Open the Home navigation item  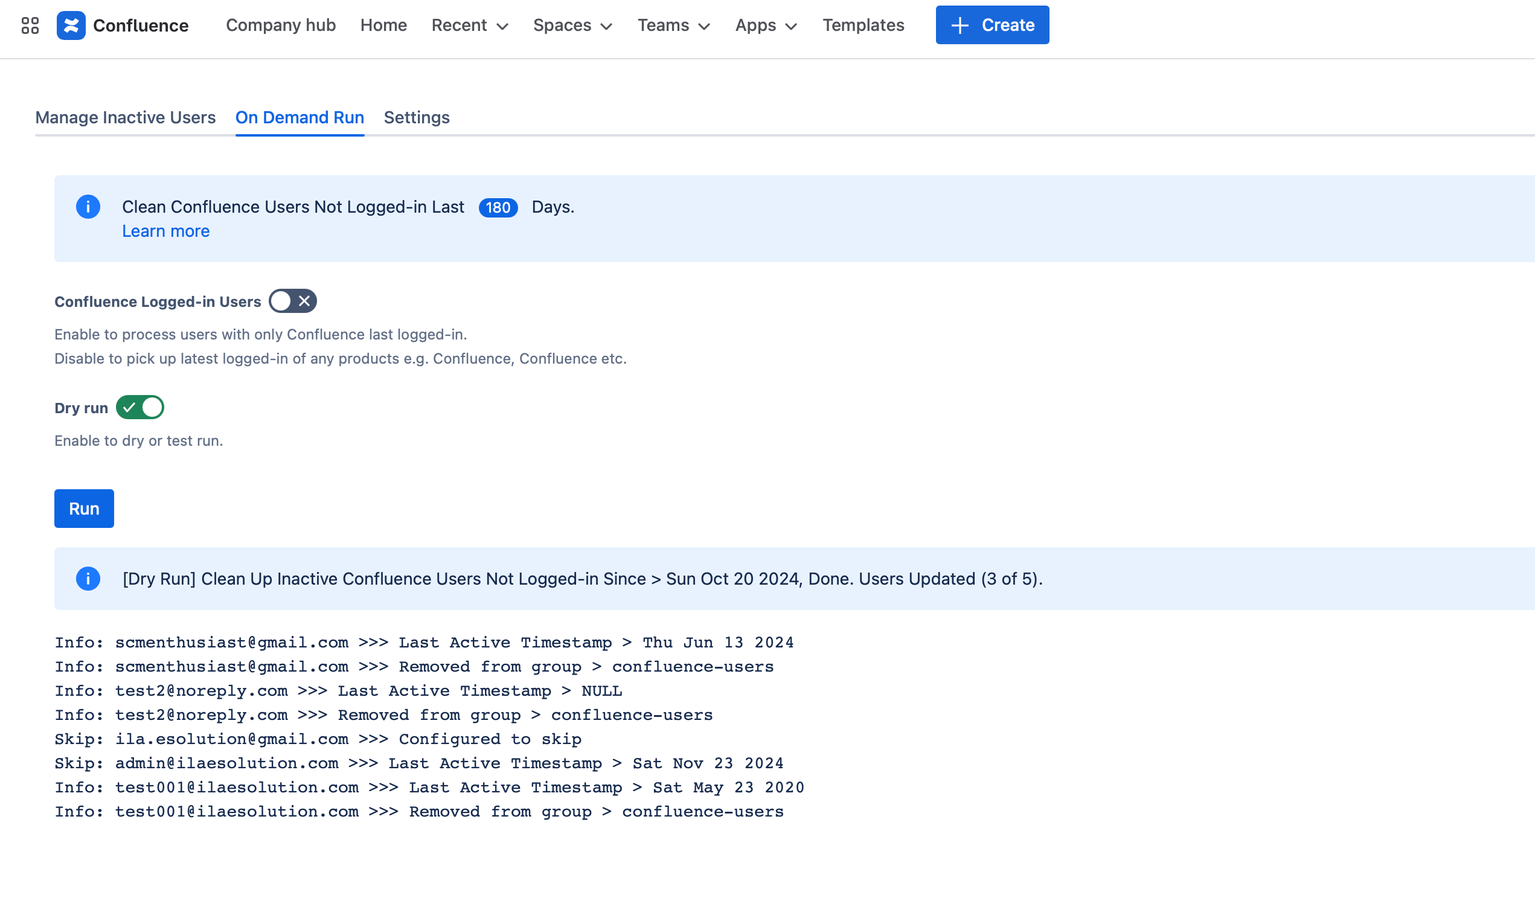coord(383,25)
